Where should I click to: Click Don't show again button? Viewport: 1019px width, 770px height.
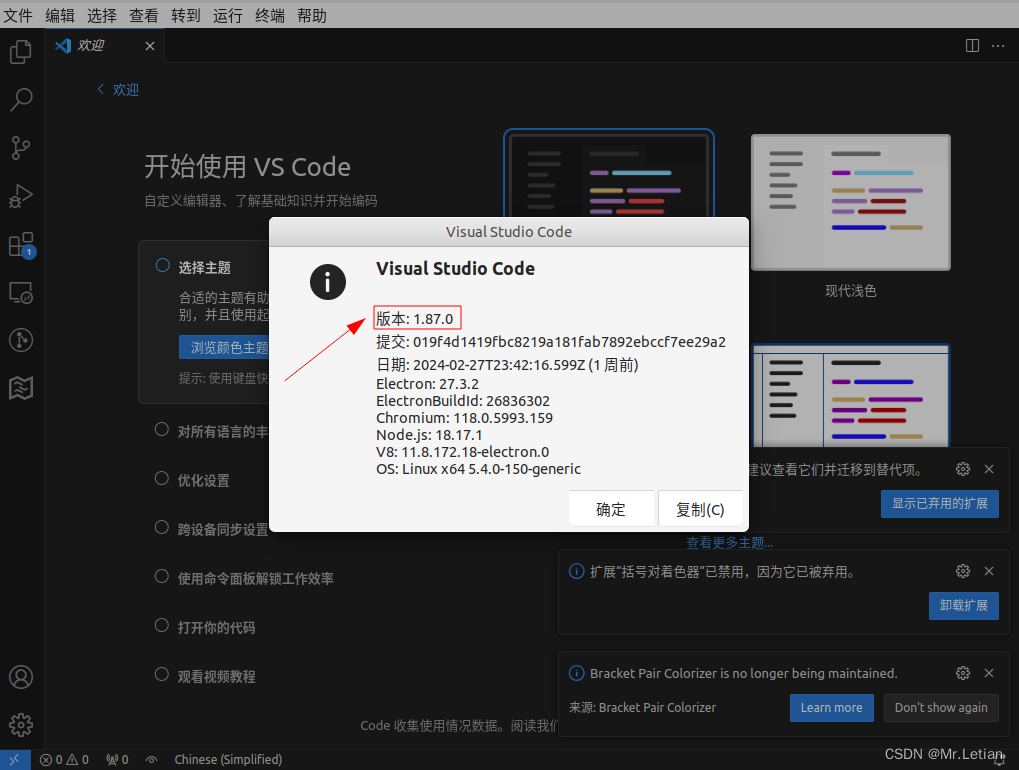coord(941,708)
